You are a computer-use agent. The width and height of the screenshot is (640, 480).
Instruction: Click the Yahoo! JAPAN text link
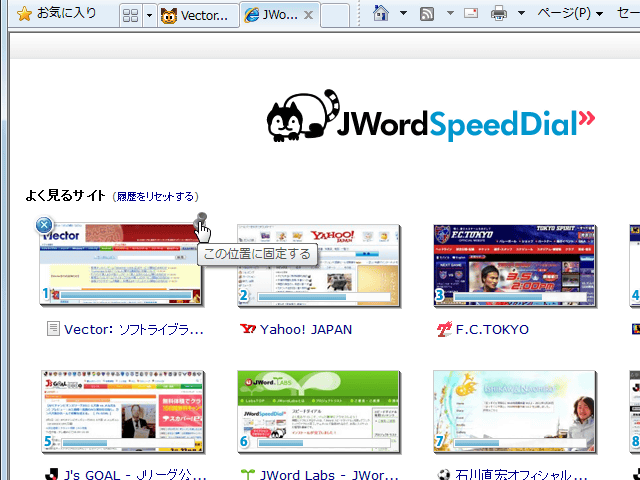(x=306, y=329)
